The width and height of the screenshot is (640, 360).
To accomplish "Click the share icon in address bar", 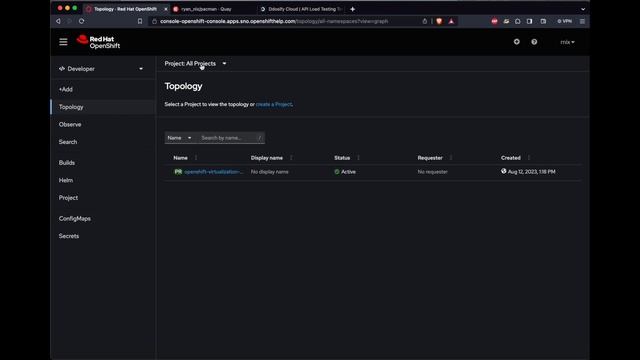I will tap(424, 21).
